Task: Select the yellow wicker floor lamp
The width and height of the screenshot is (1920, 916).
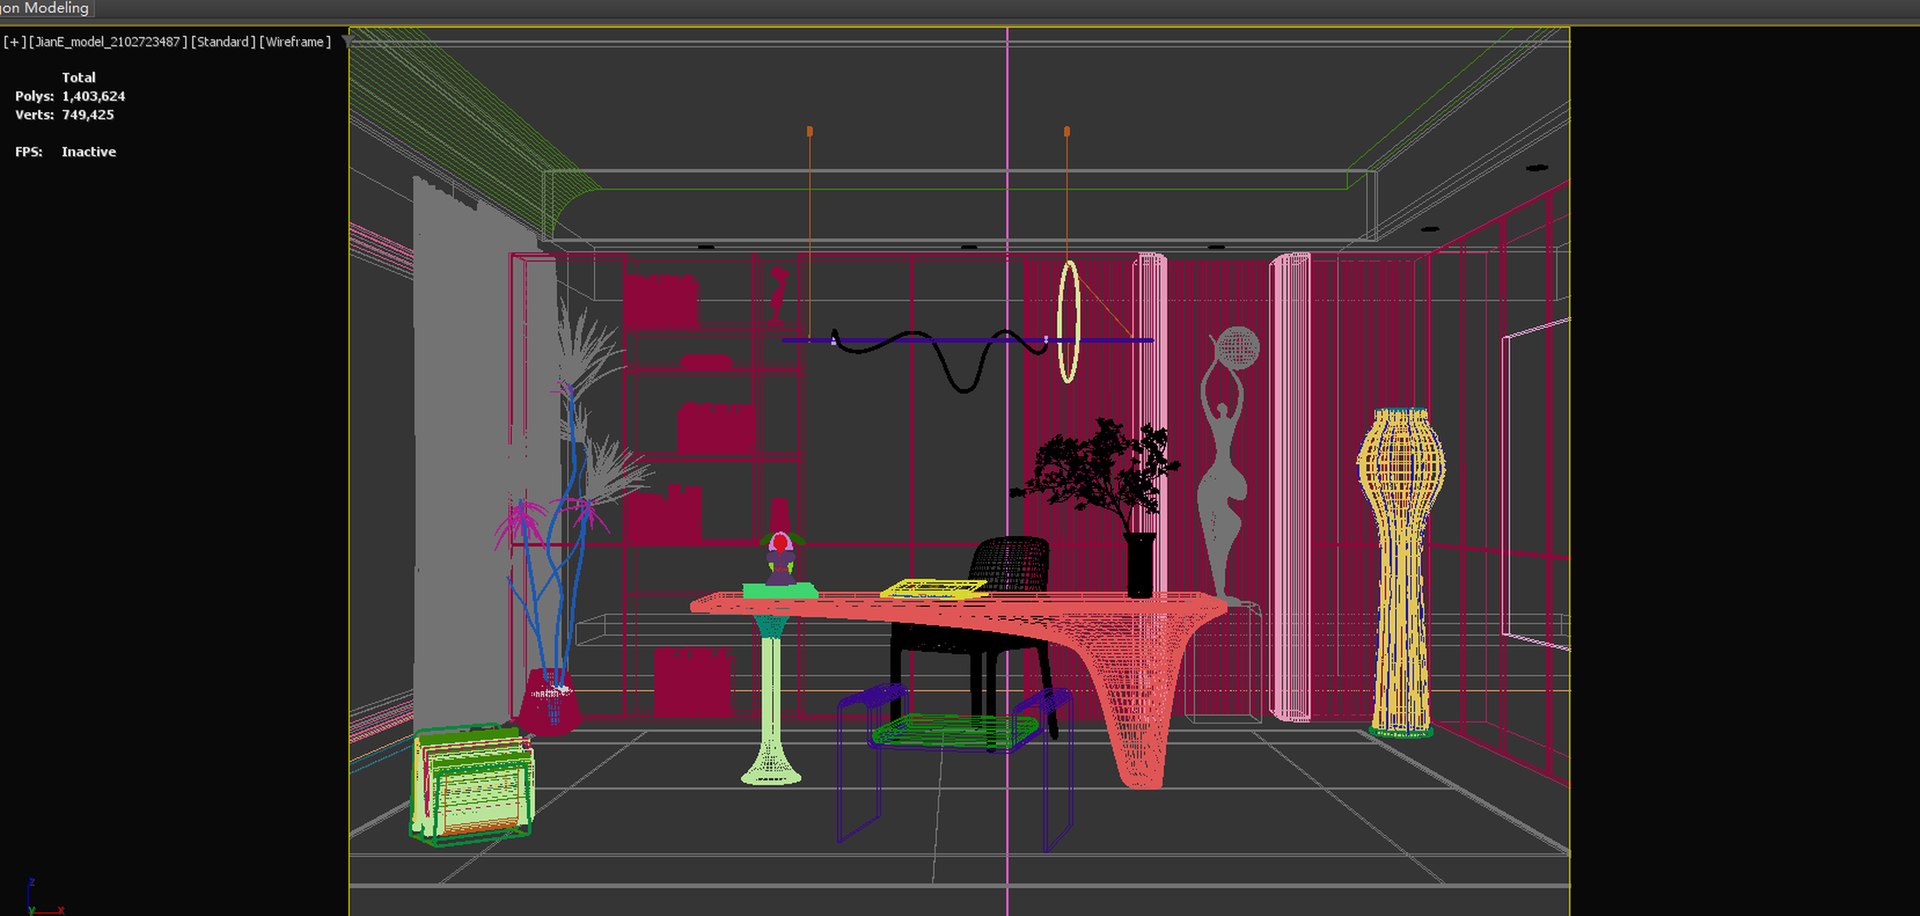Action: (x=1401, y=572)
